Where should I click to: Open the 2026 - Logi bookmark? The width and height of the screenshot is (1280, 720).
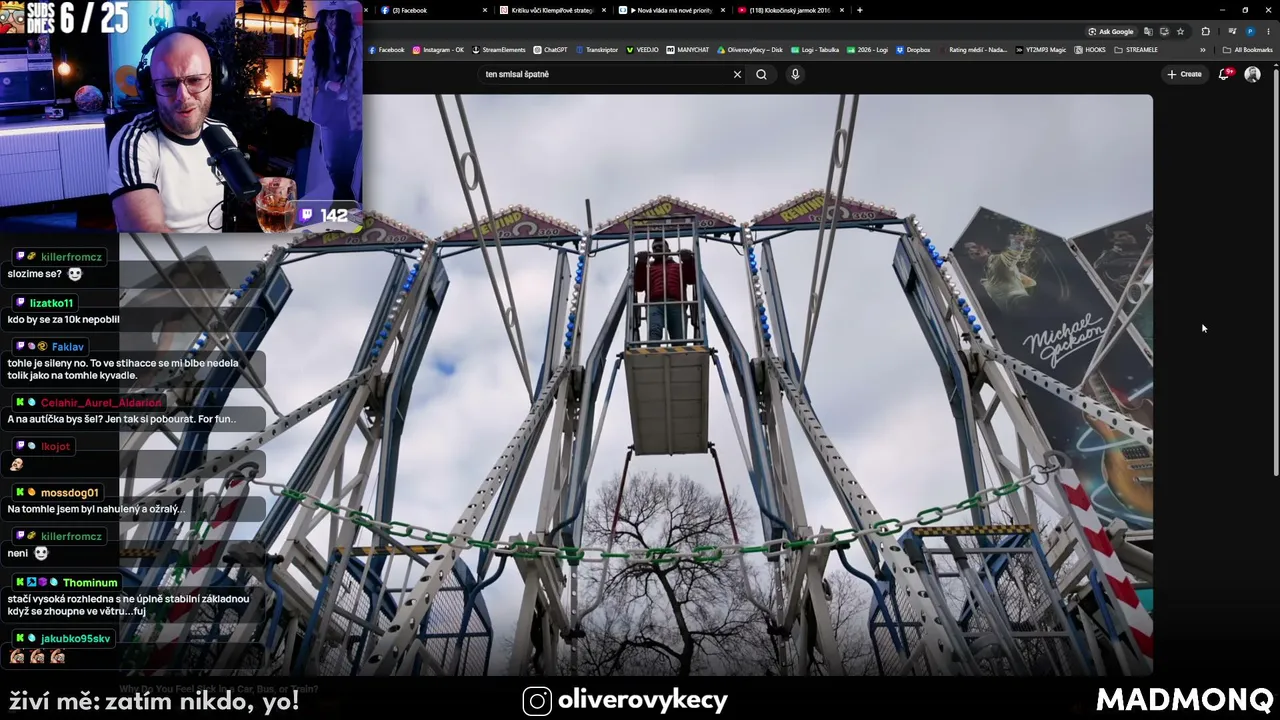(867, 49)
